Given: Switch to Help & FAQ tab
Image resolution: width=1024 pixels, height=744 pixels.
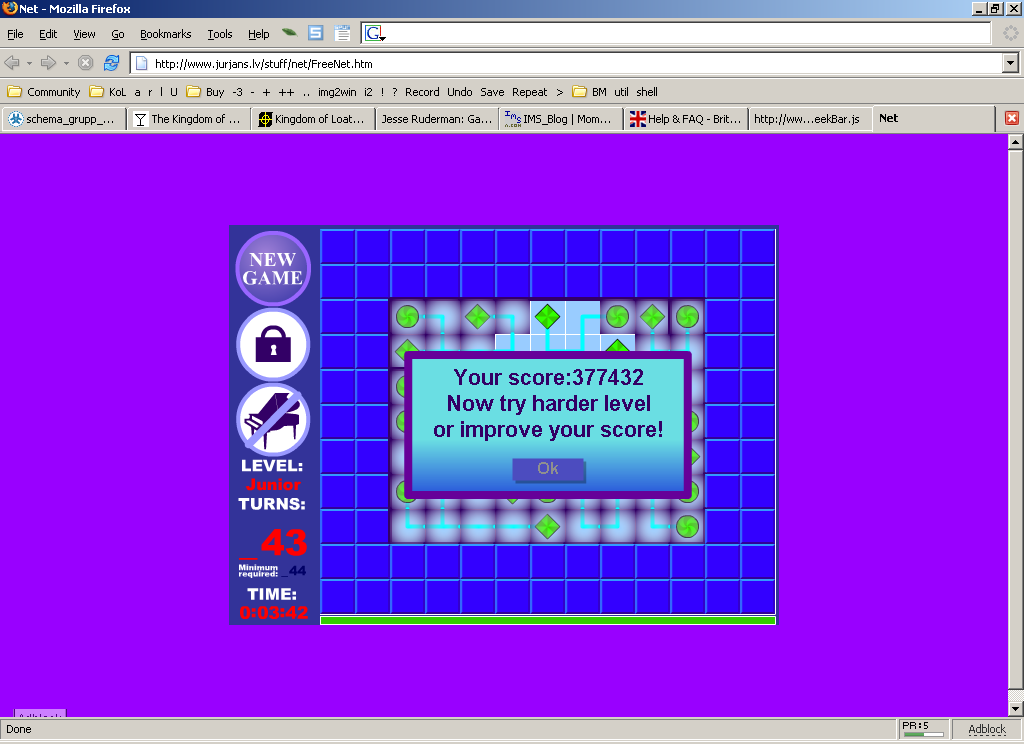Looking at the screenshot, I should [686, 119].
